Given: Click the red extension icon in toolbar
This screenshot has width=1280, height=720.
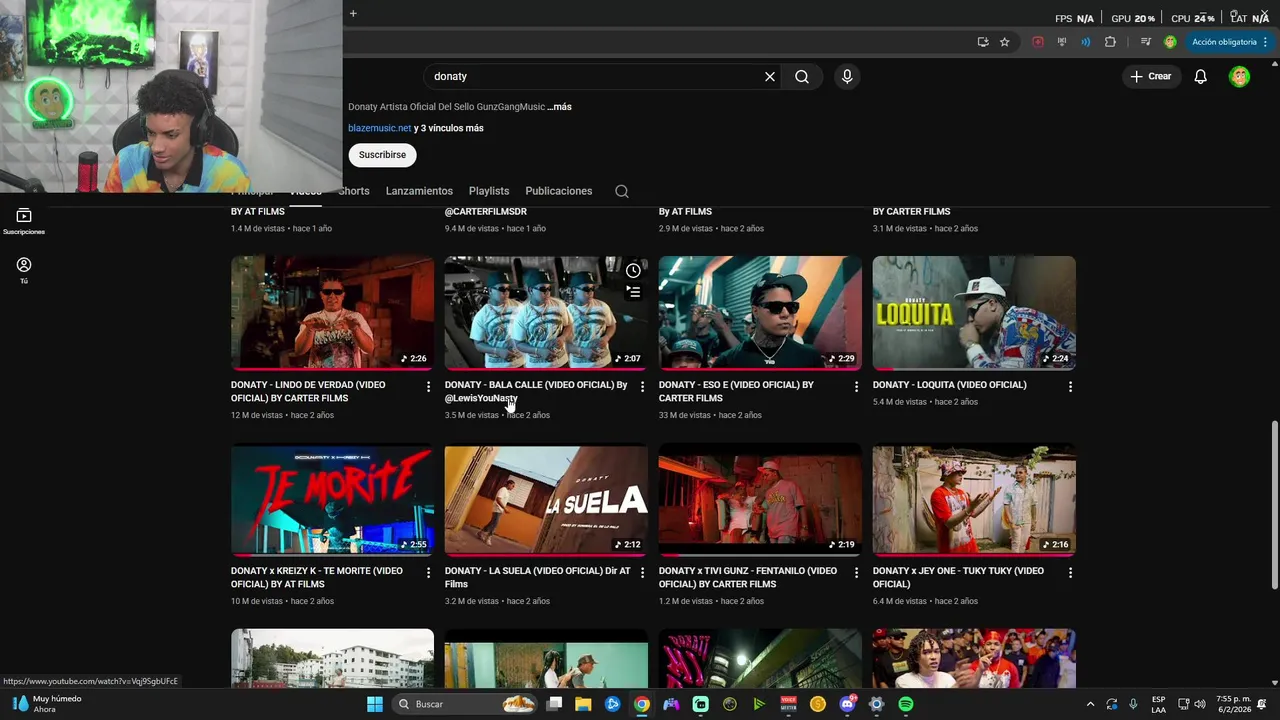Looking at the screenshot, I should 1038,42.
